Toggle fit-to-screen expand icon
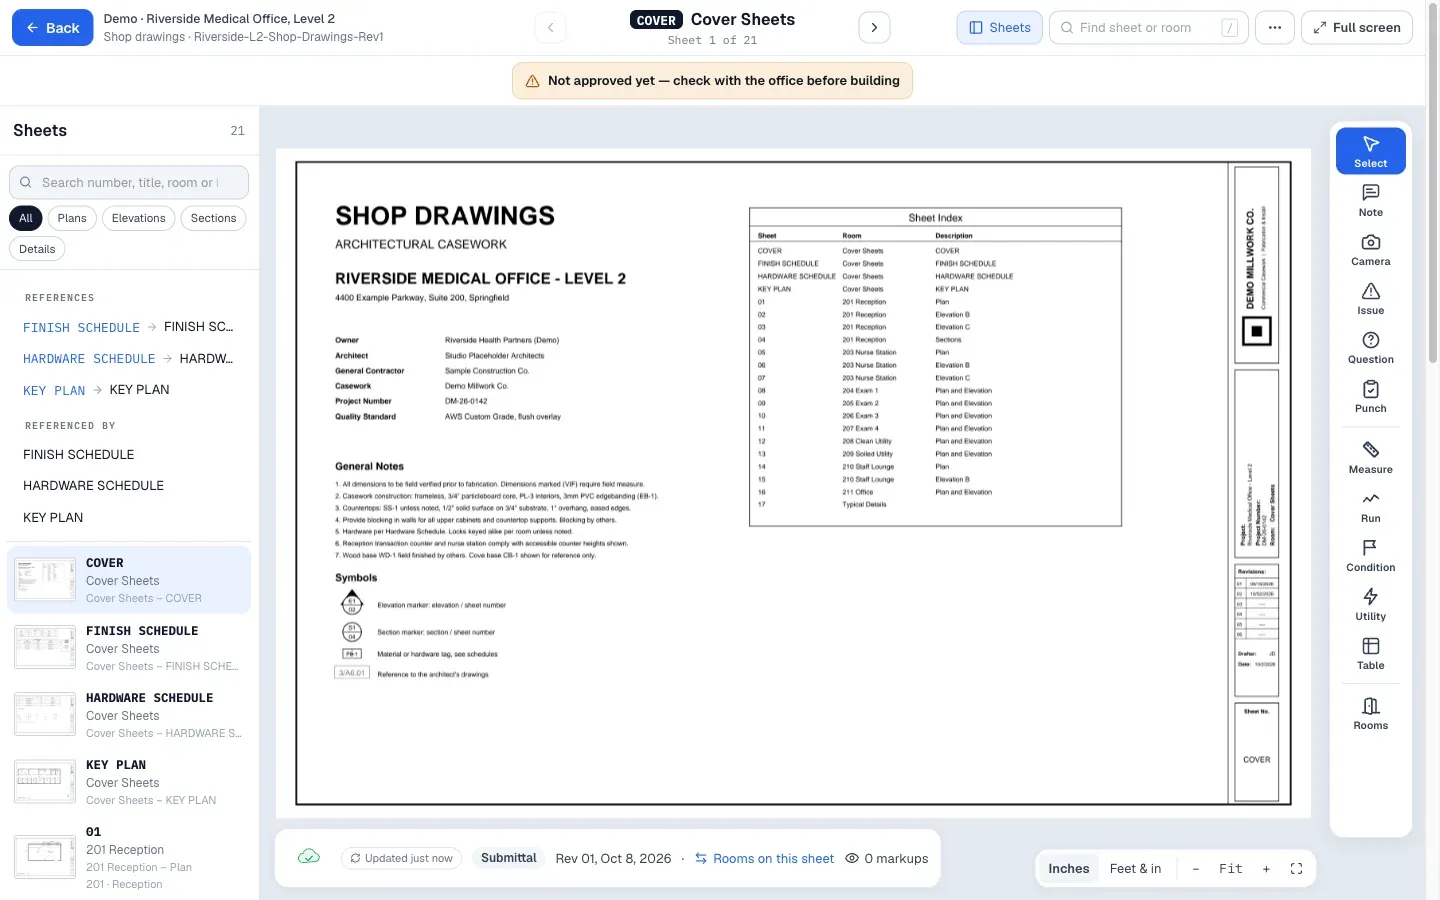The height and width of the screenshot is (900, 1440). click(1296, 869)
